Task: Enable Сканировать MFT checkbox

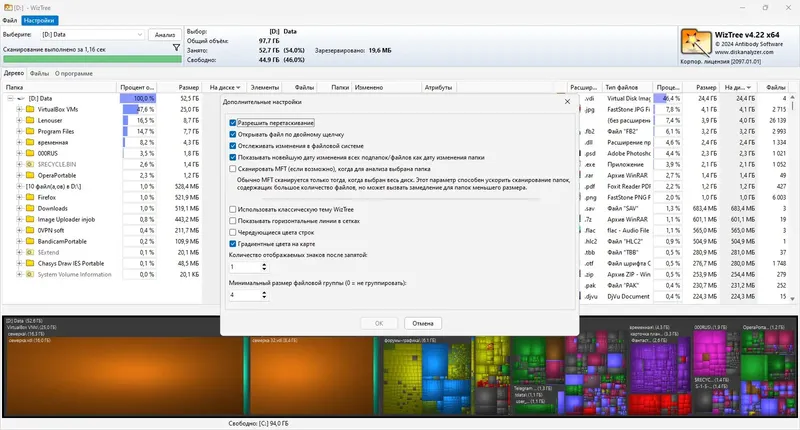Action: coord(233,168)
